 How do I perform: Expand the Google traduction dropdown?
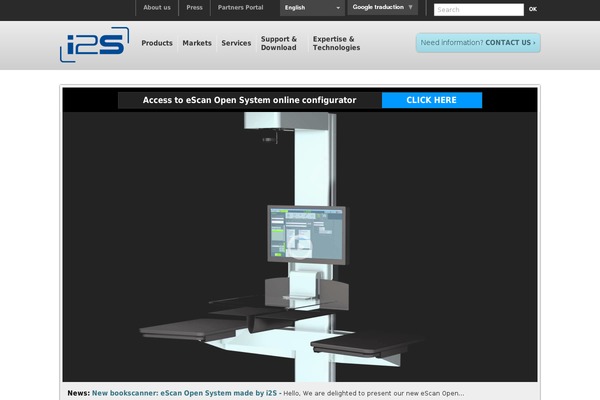(382, 7)
